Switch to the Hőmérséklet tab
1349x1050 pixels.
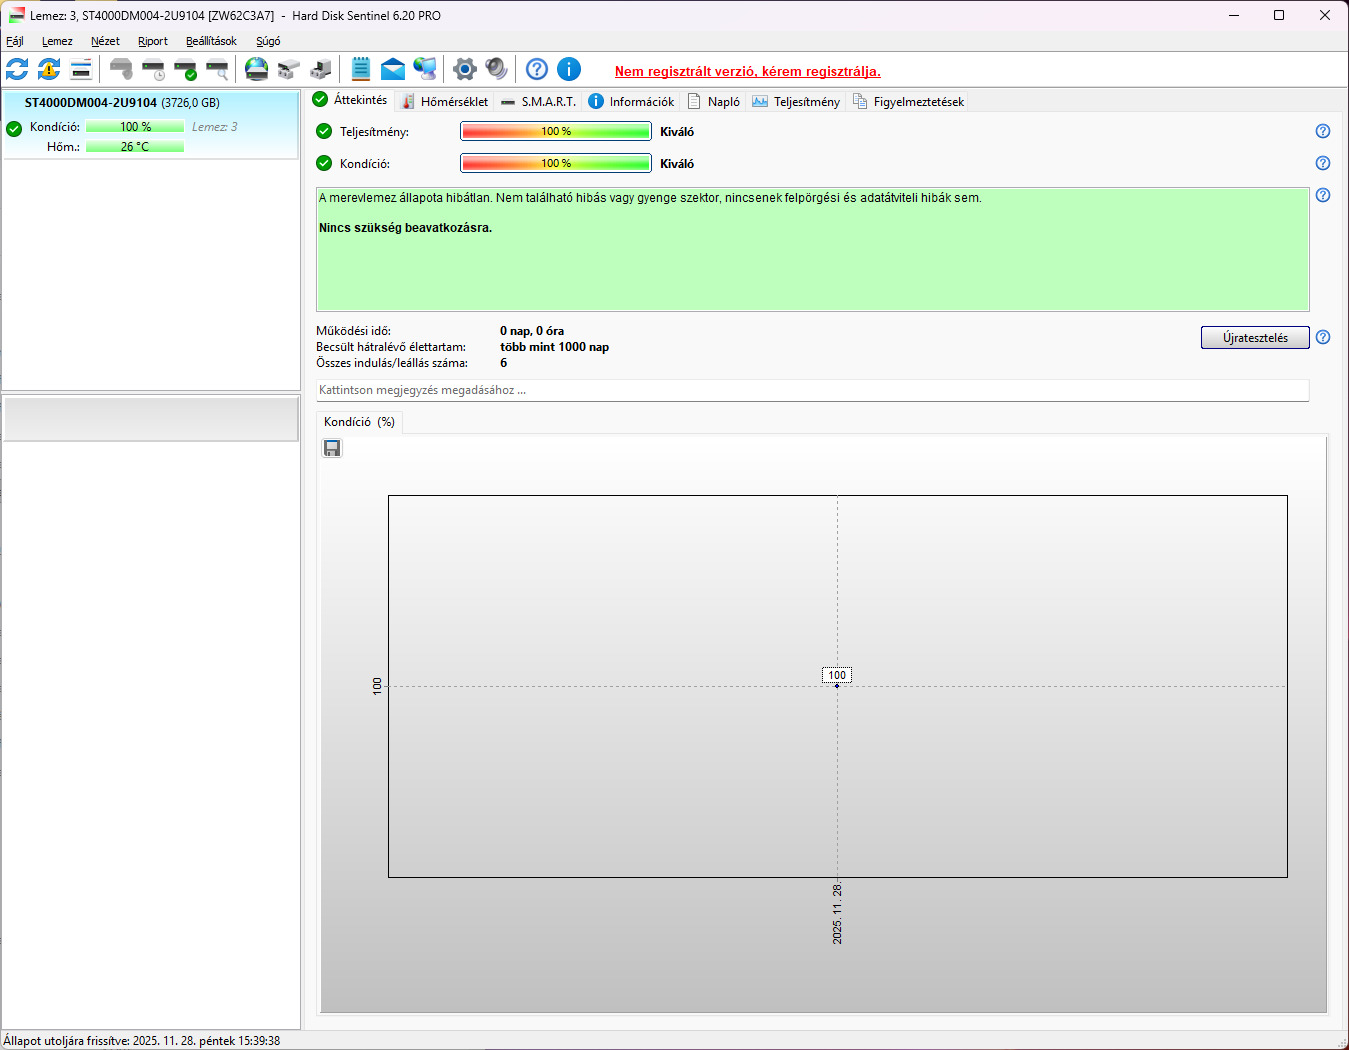tap(444, 101)
